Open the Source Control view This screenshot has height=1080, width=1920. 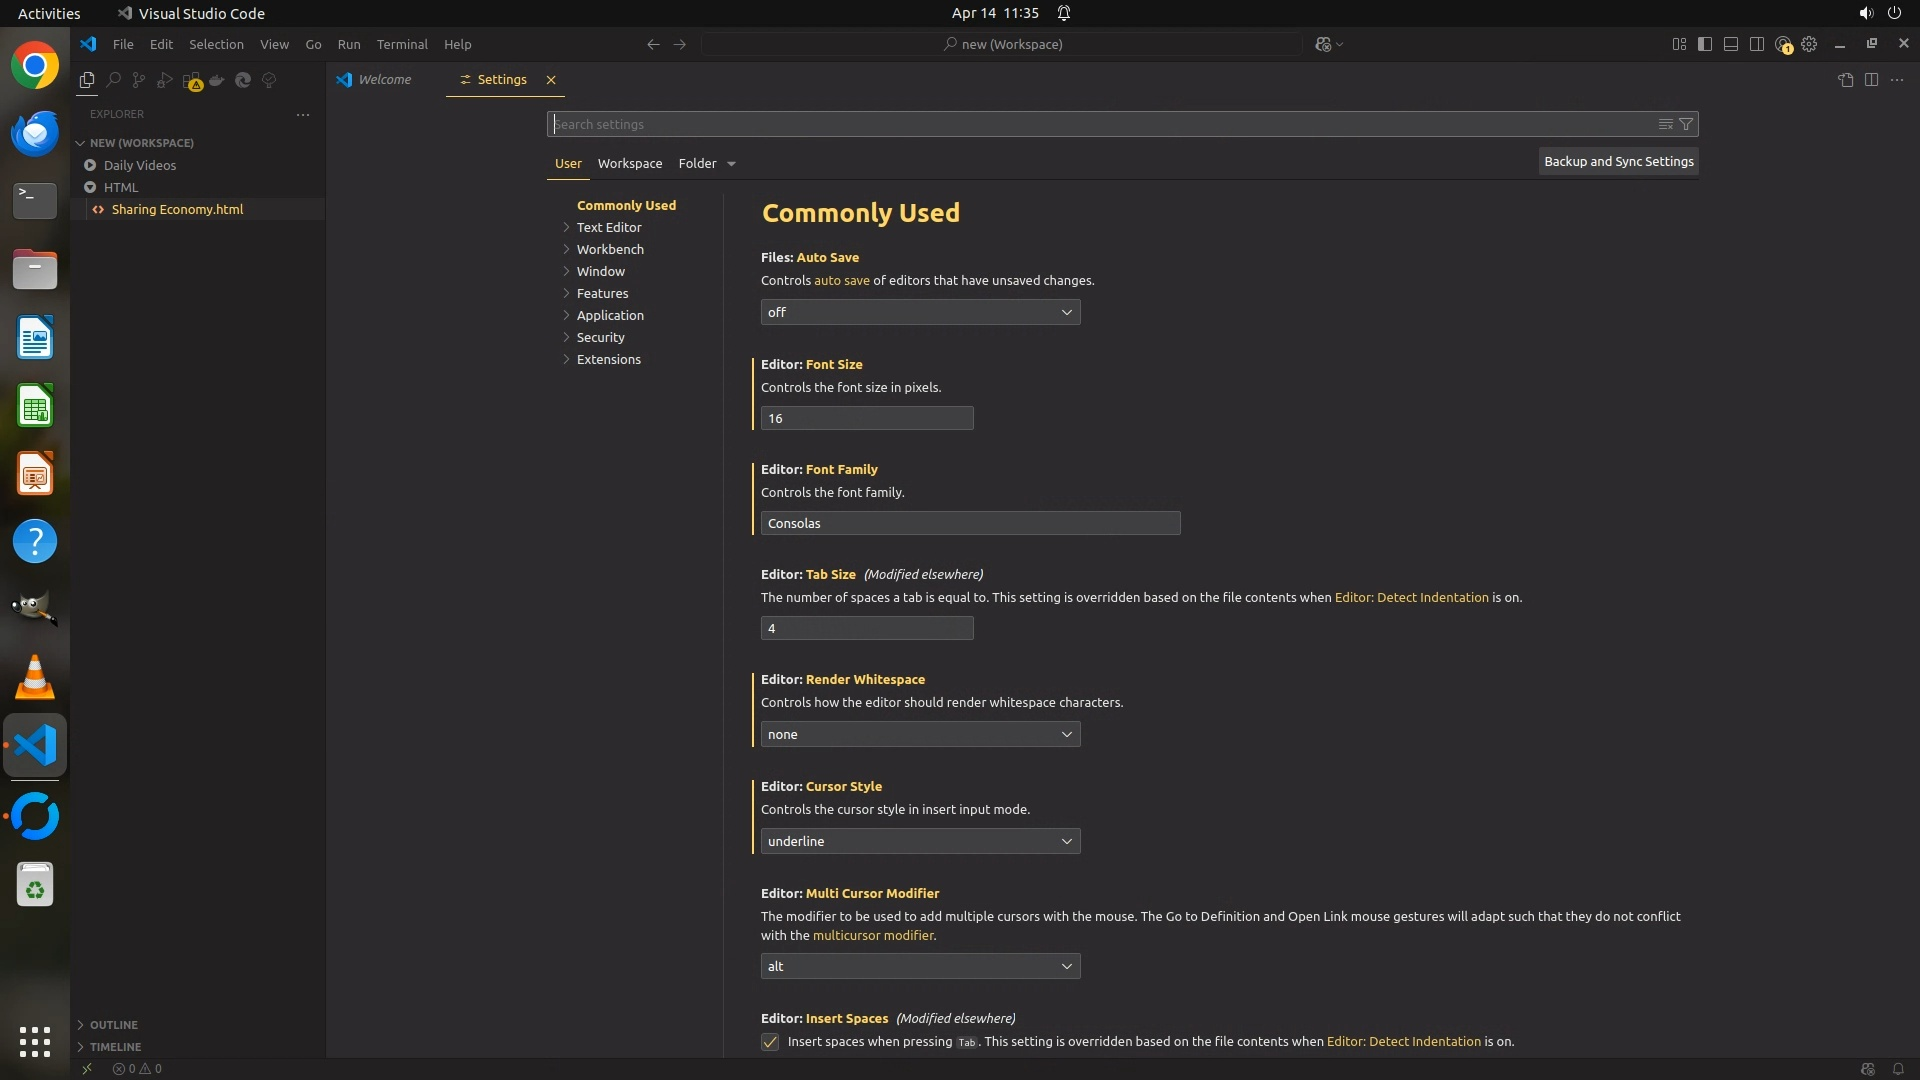coord(139,80)
